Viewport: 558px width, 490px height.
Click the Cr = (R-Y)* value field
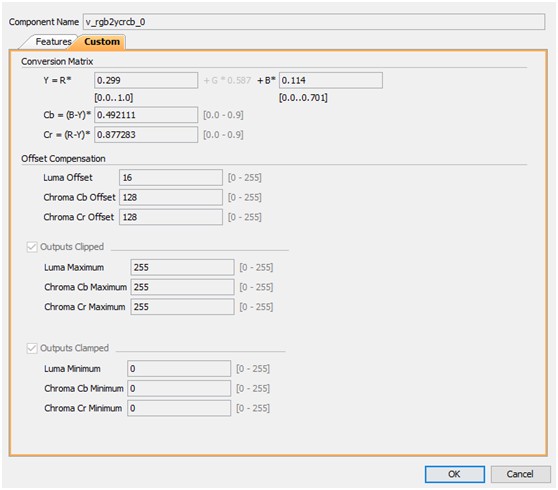[146, 135]
